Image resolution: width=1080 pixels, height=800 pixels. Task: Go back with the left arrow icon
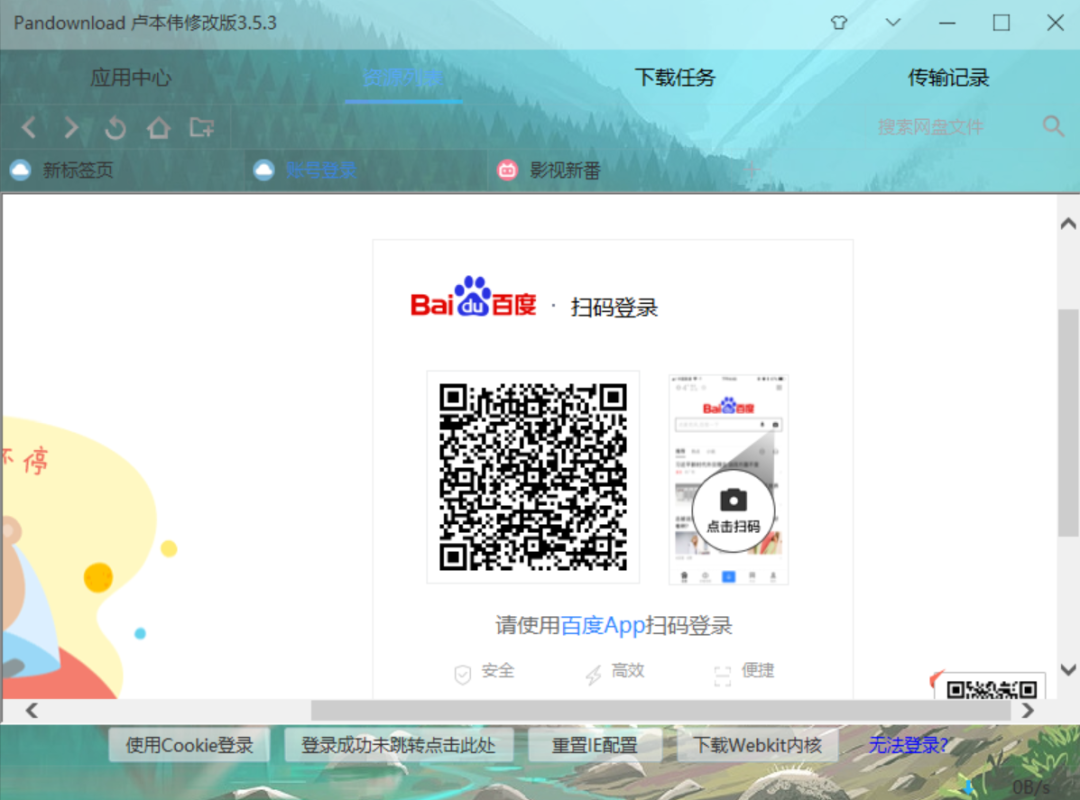[x=29, y=127]
